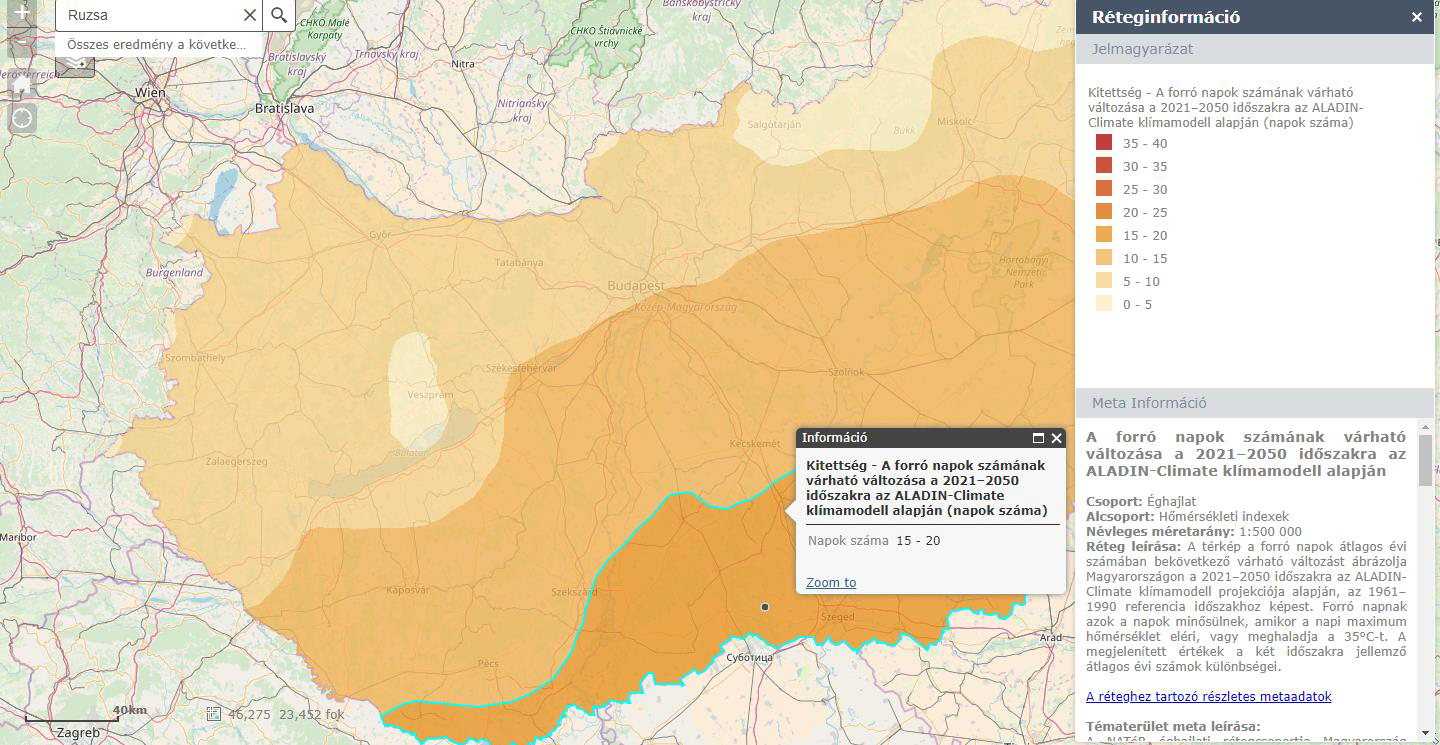Click the magnifier search button
The image size is (1440, 745).
(x=279, y=15)
